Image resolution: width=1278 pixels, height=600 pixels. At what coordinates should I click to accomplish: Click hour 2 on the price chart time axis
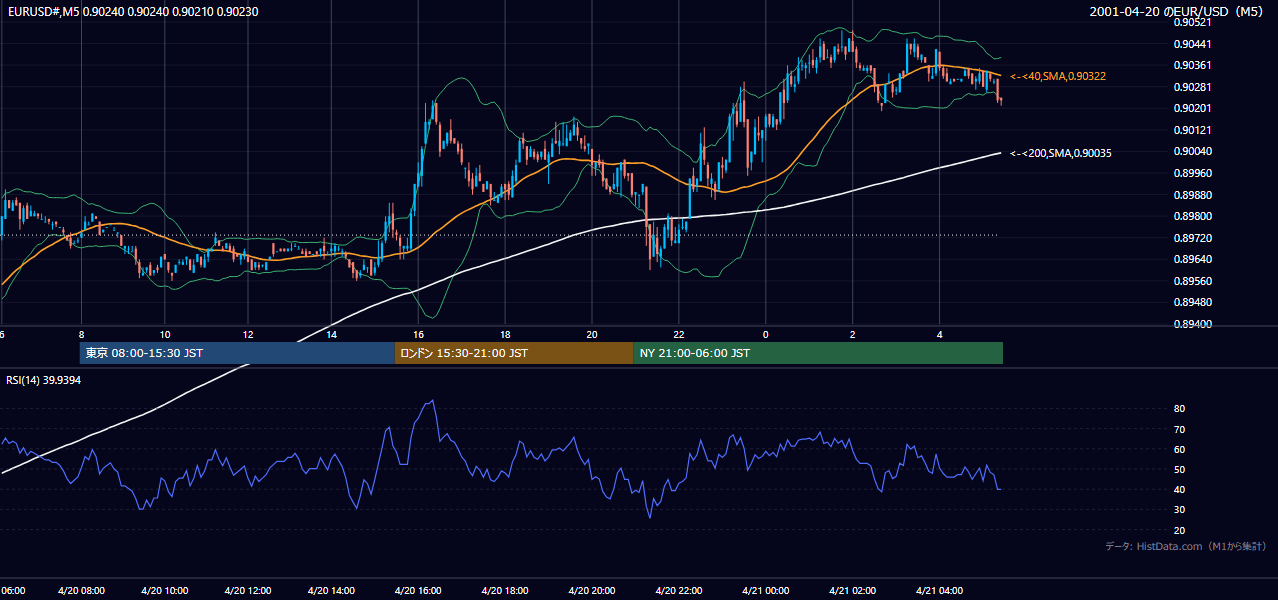[x=853, y=334]
